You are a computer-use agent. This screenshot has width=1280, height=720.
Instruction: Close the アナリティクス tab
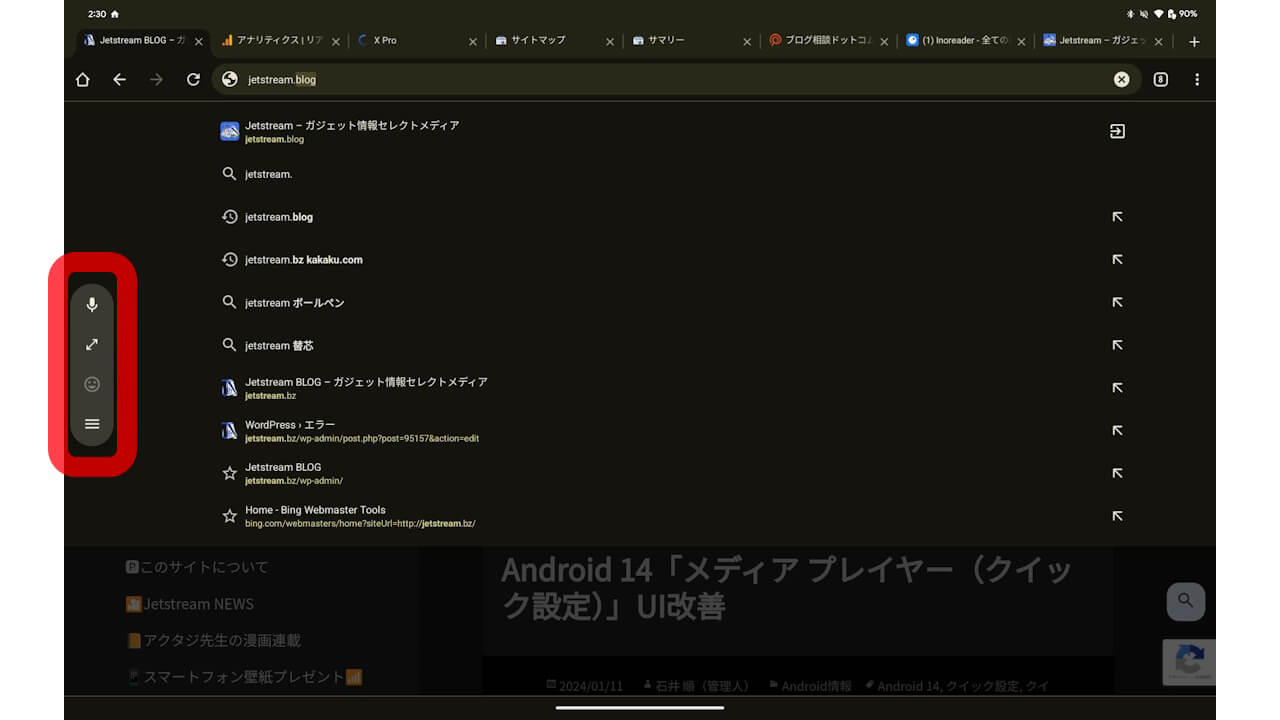tap(336, 42)
